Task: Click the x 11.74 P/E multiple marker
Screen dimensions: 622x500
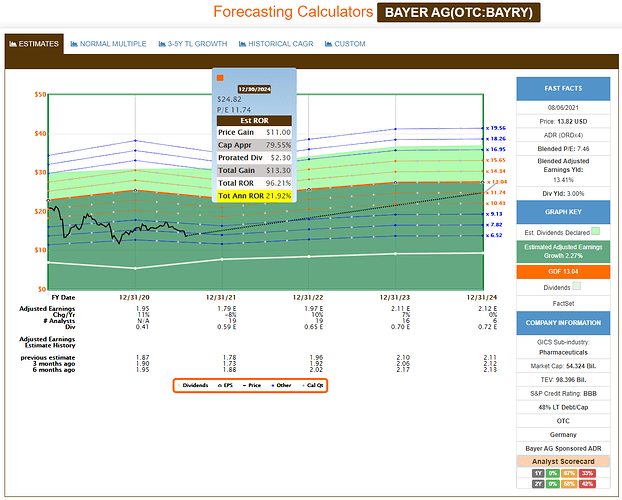Action: point(496,192)
